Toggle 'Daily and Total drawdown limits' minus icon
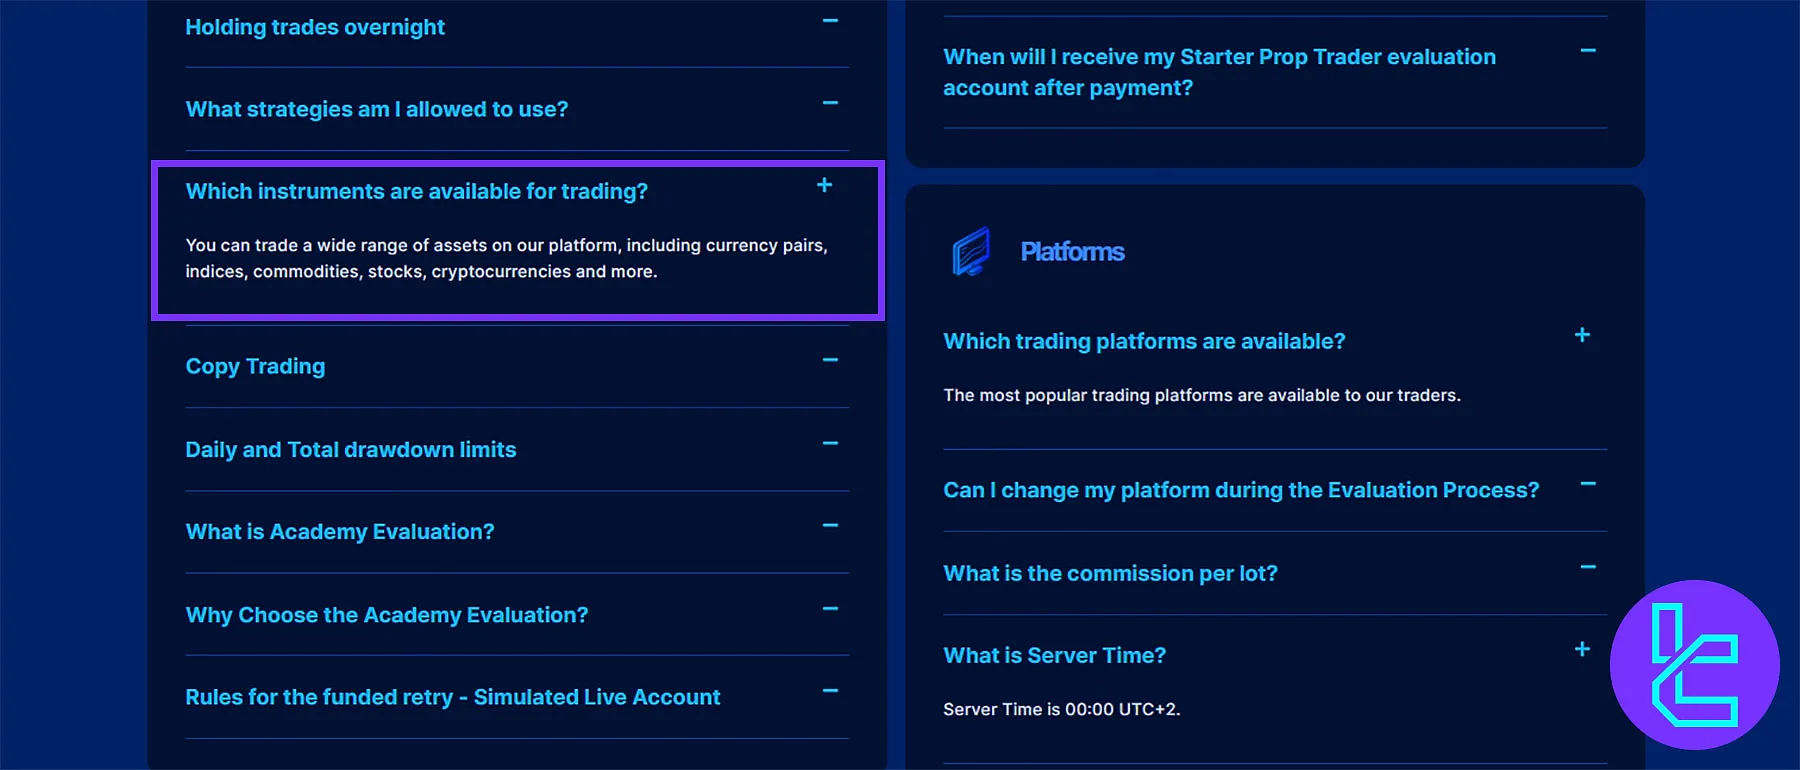 click(x=830, y=443)
